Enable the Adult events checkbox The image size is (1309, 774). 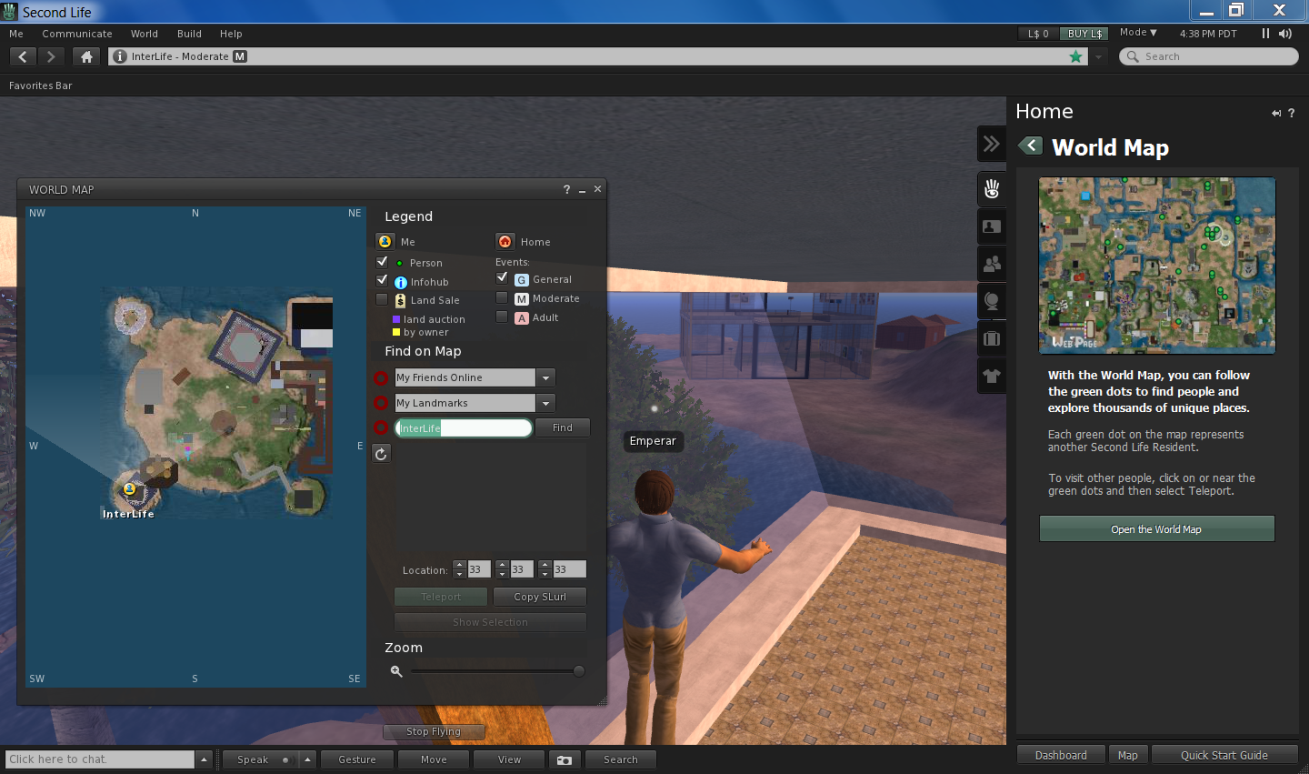tap(502, 316)
